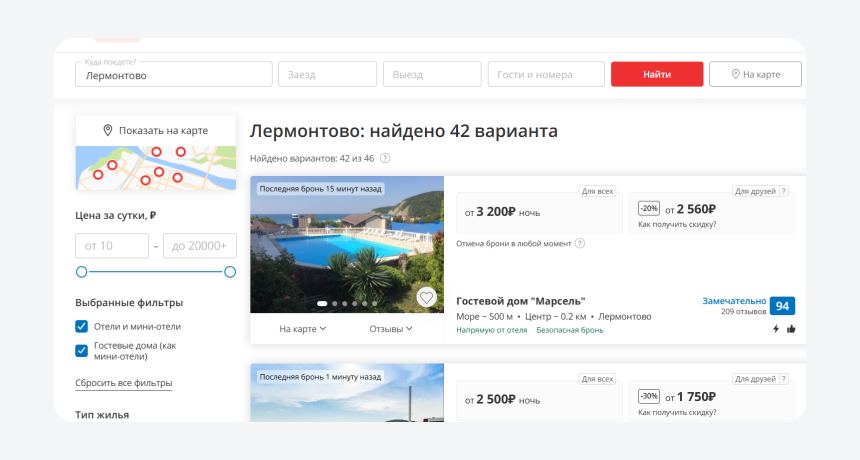Open the 'Заезд' check-in date field
Screen dimensions: 860x460
tap(327, 74)
